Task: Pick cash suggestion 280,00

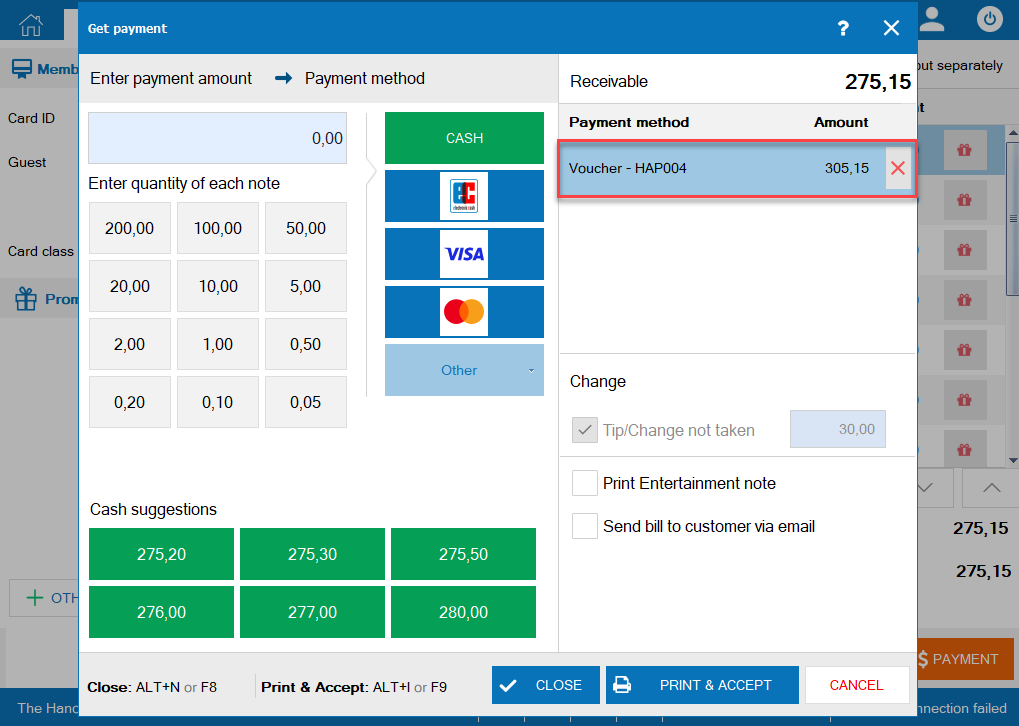Action: tap(463, 612)
